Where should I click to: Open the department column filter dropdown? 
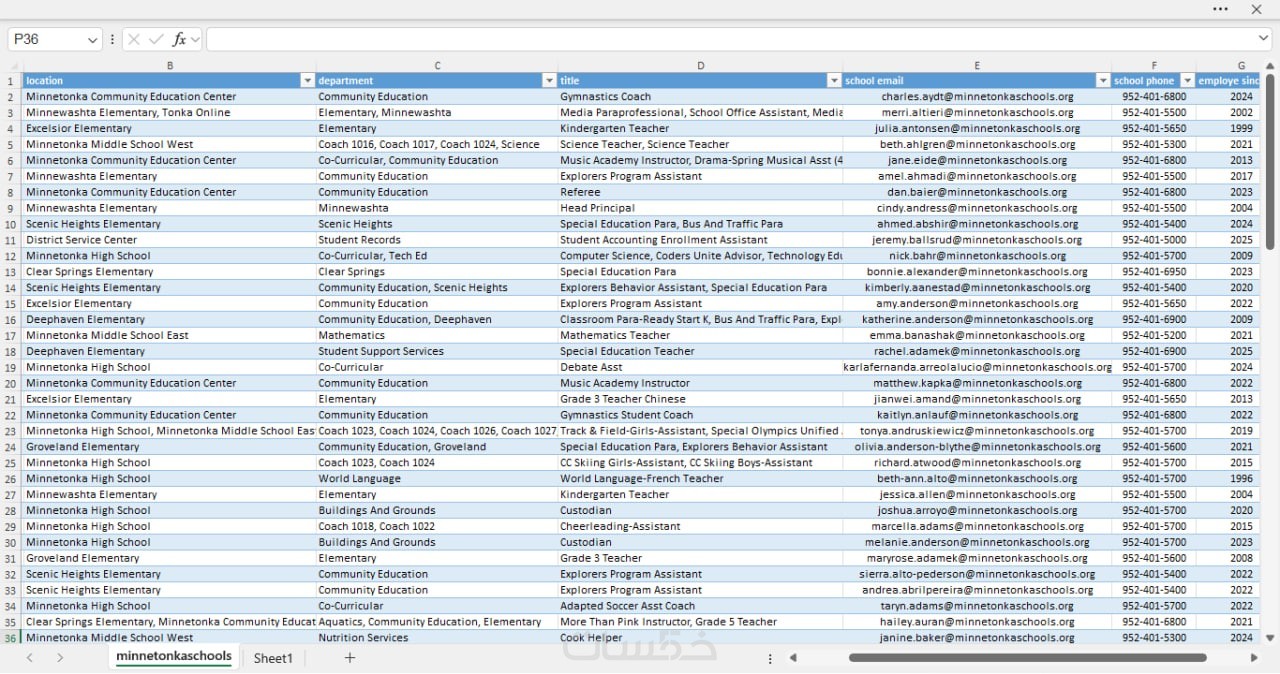pyautogui.click(x=549, y=80)
